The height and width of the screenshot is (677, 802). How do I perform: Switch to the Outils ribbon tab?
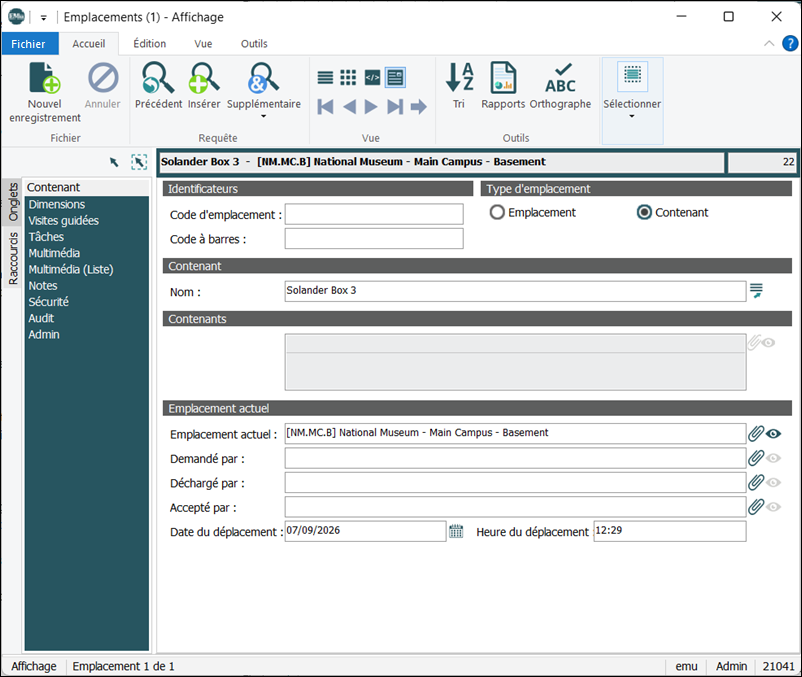pyautogui.click(x=254, y=43)
